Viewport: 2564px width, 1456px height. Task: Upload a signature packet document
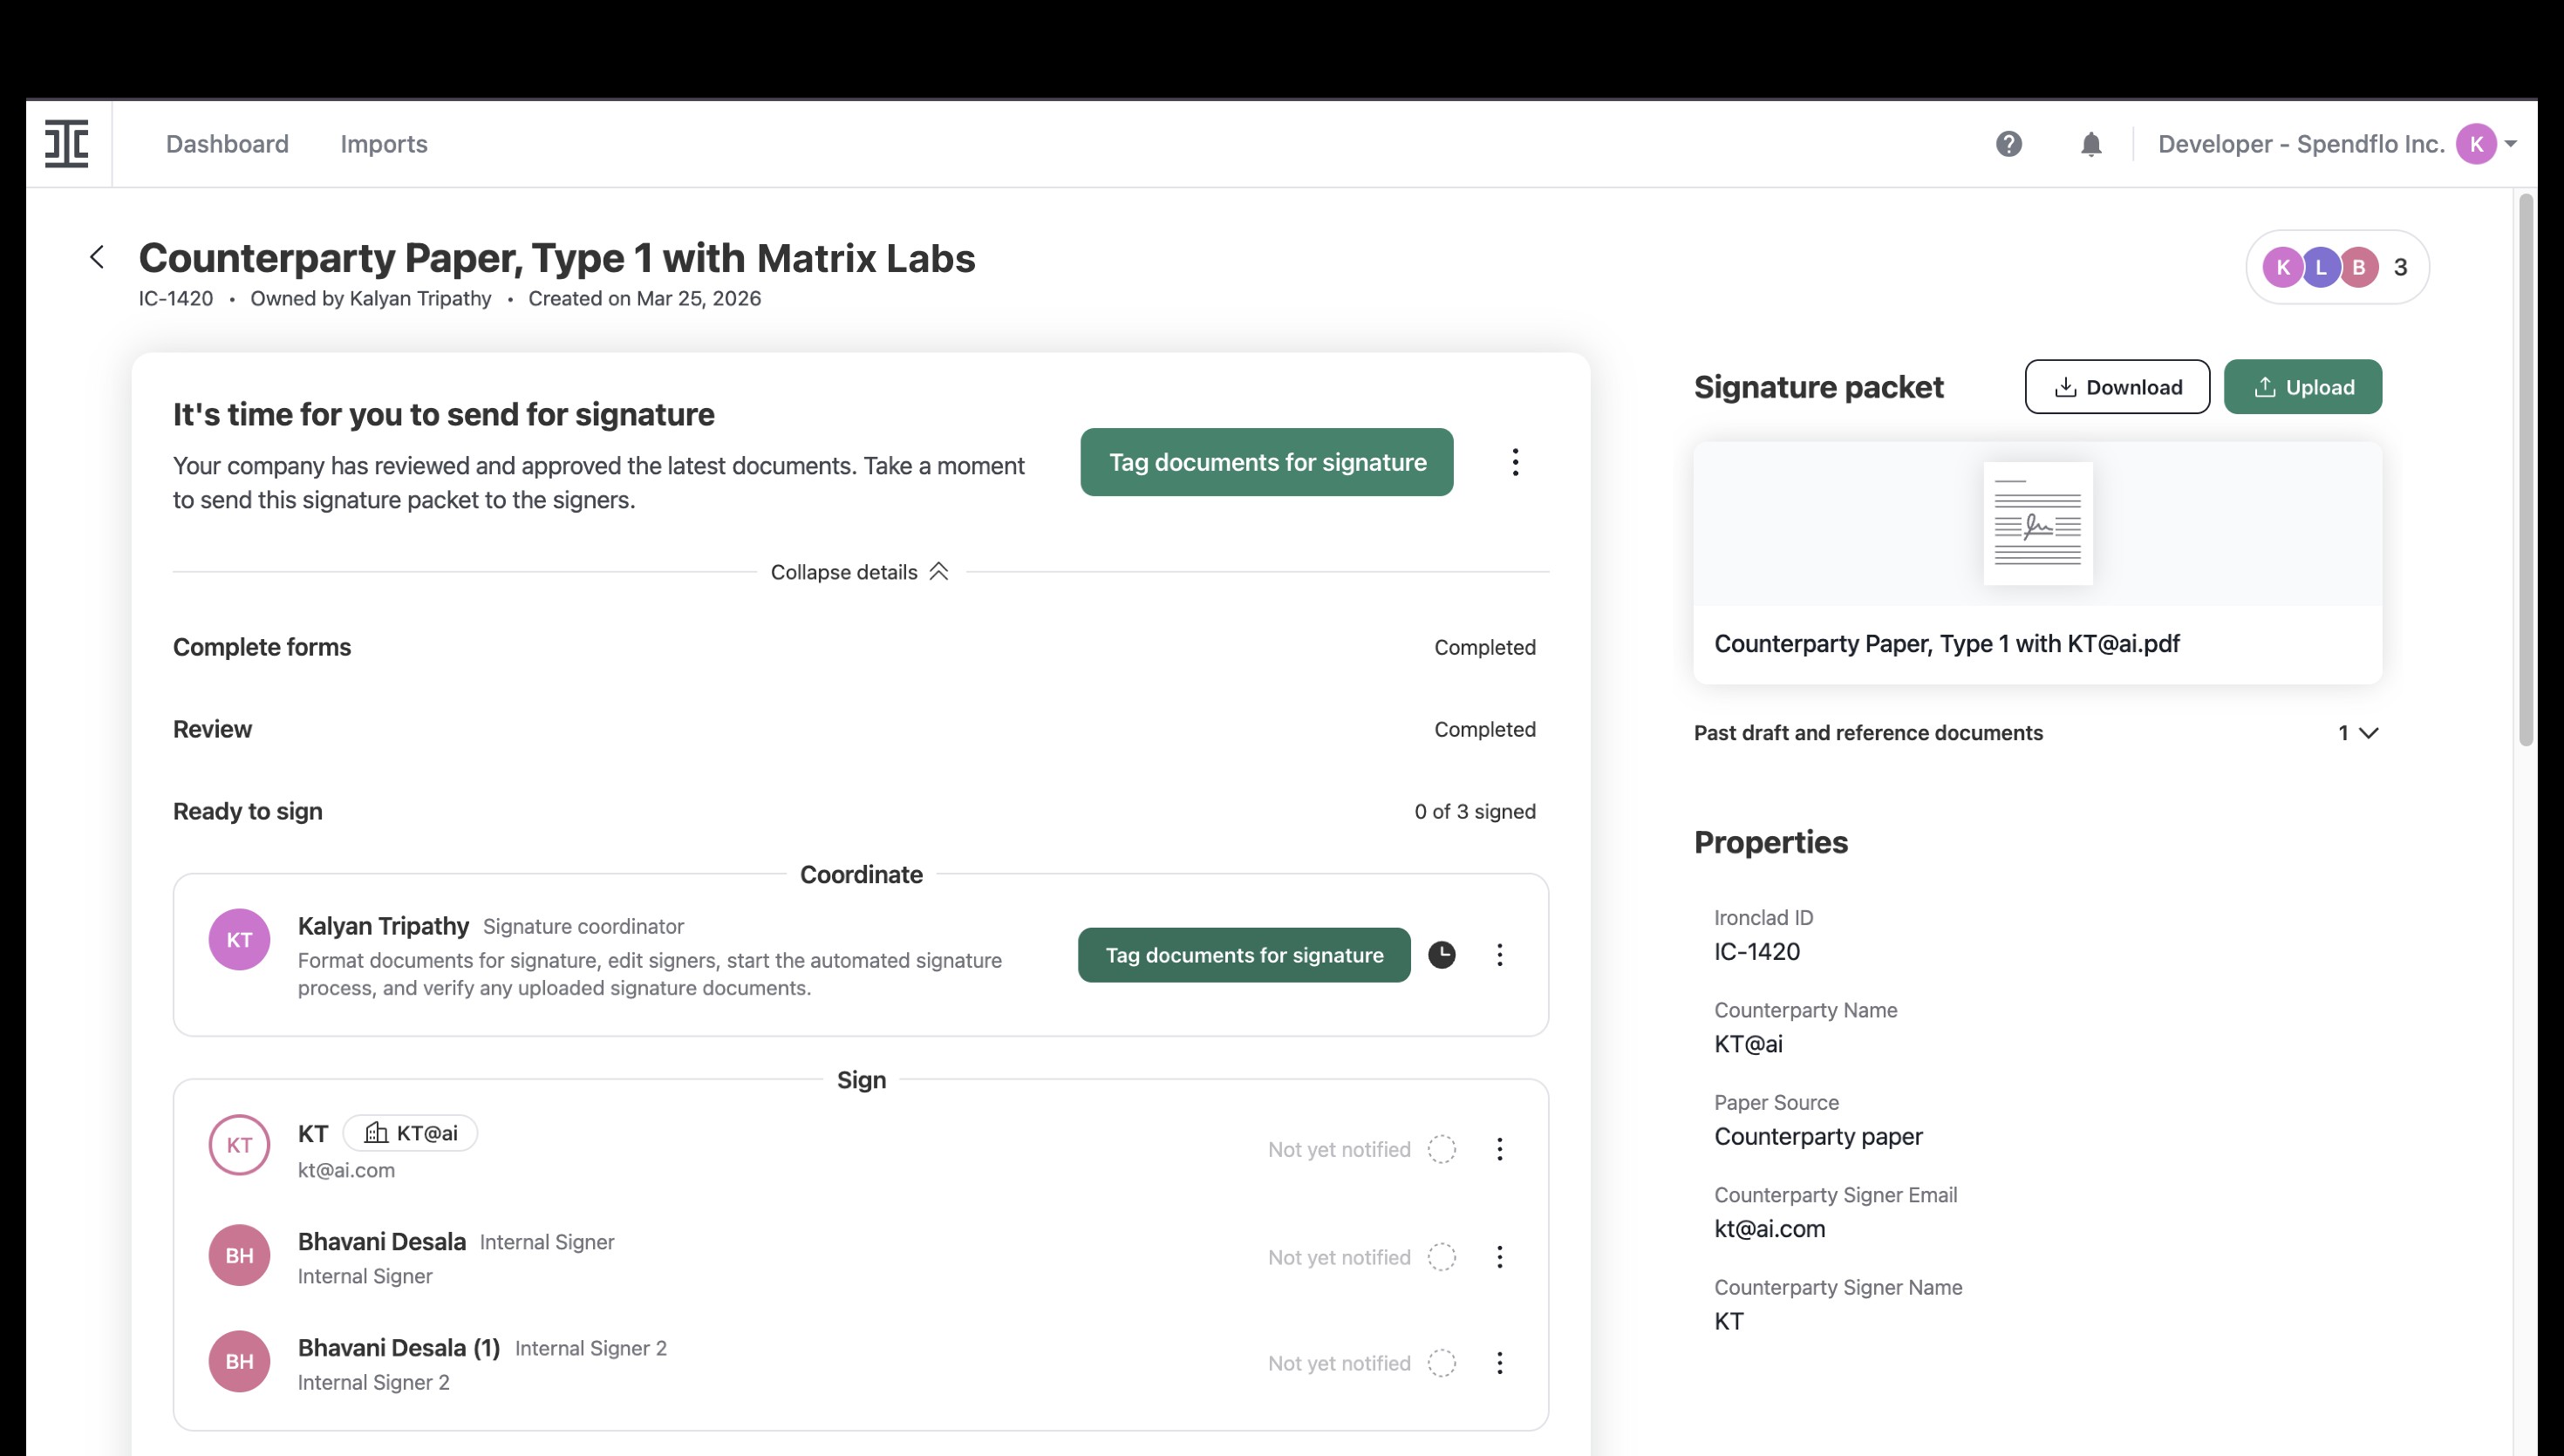click(2303, 387)
